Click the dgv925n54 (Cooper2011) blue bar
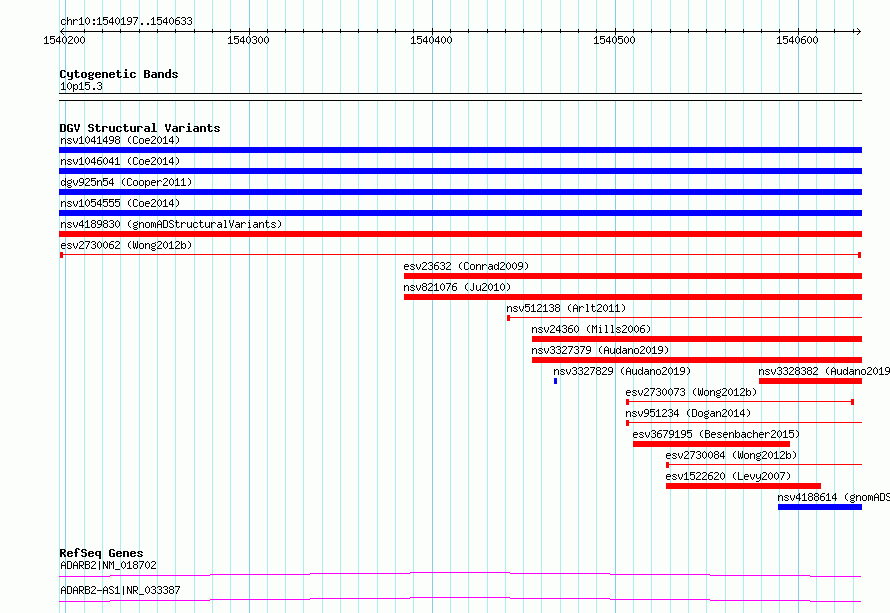 click(x=460, y=192)
